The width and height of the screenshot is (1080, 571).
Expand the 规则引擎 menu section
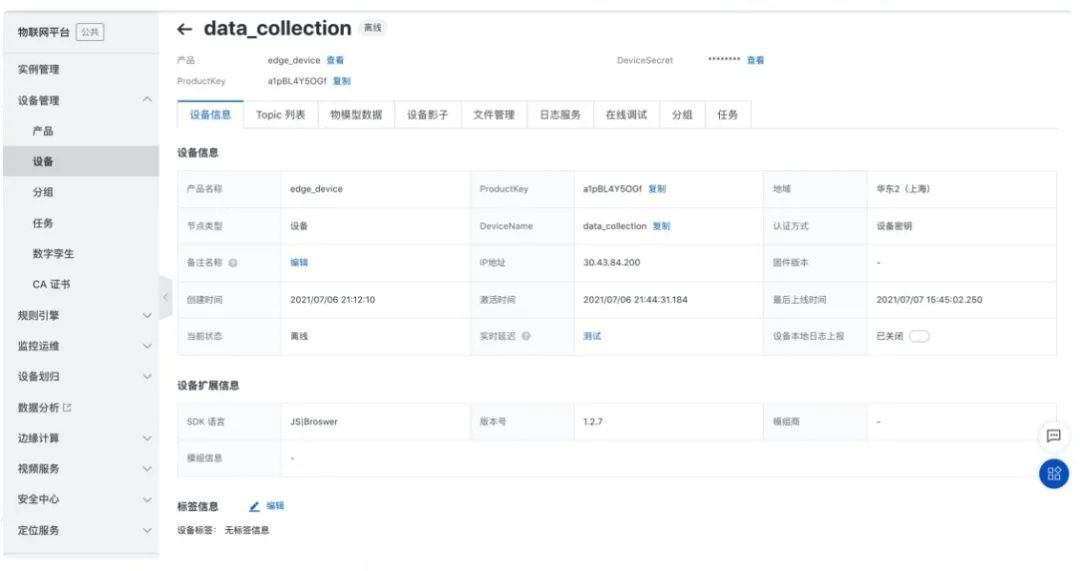click(147, 315)
